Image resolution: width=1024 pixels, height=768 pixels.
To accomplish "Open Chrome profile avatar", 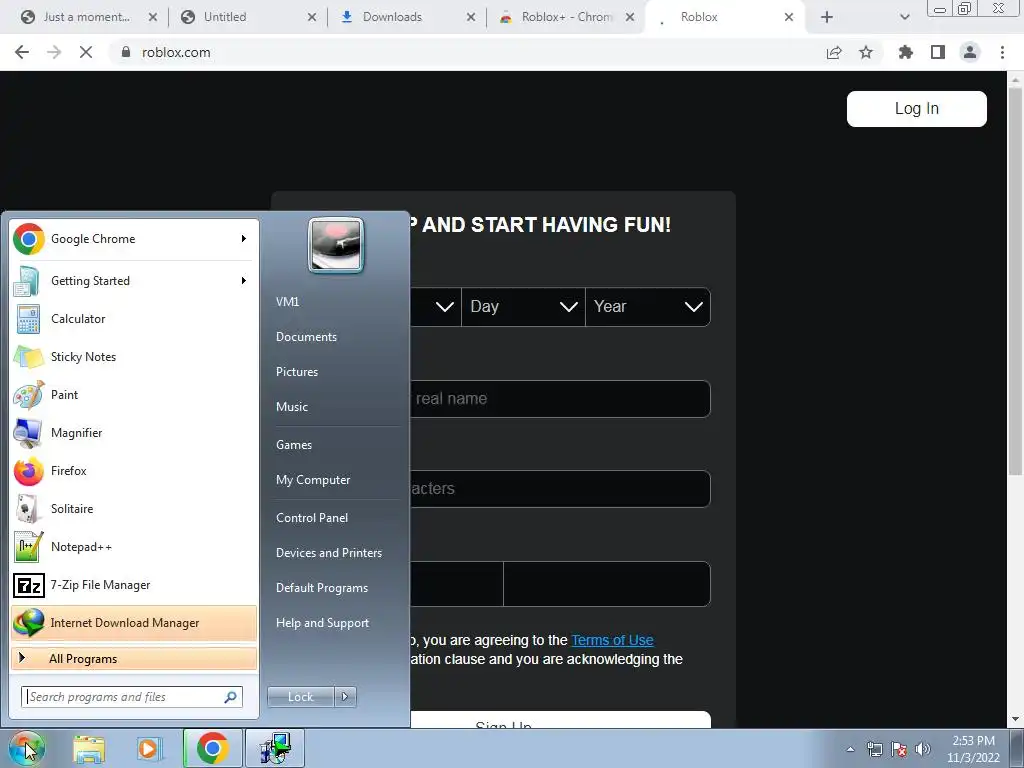I will tap(970, 52).
